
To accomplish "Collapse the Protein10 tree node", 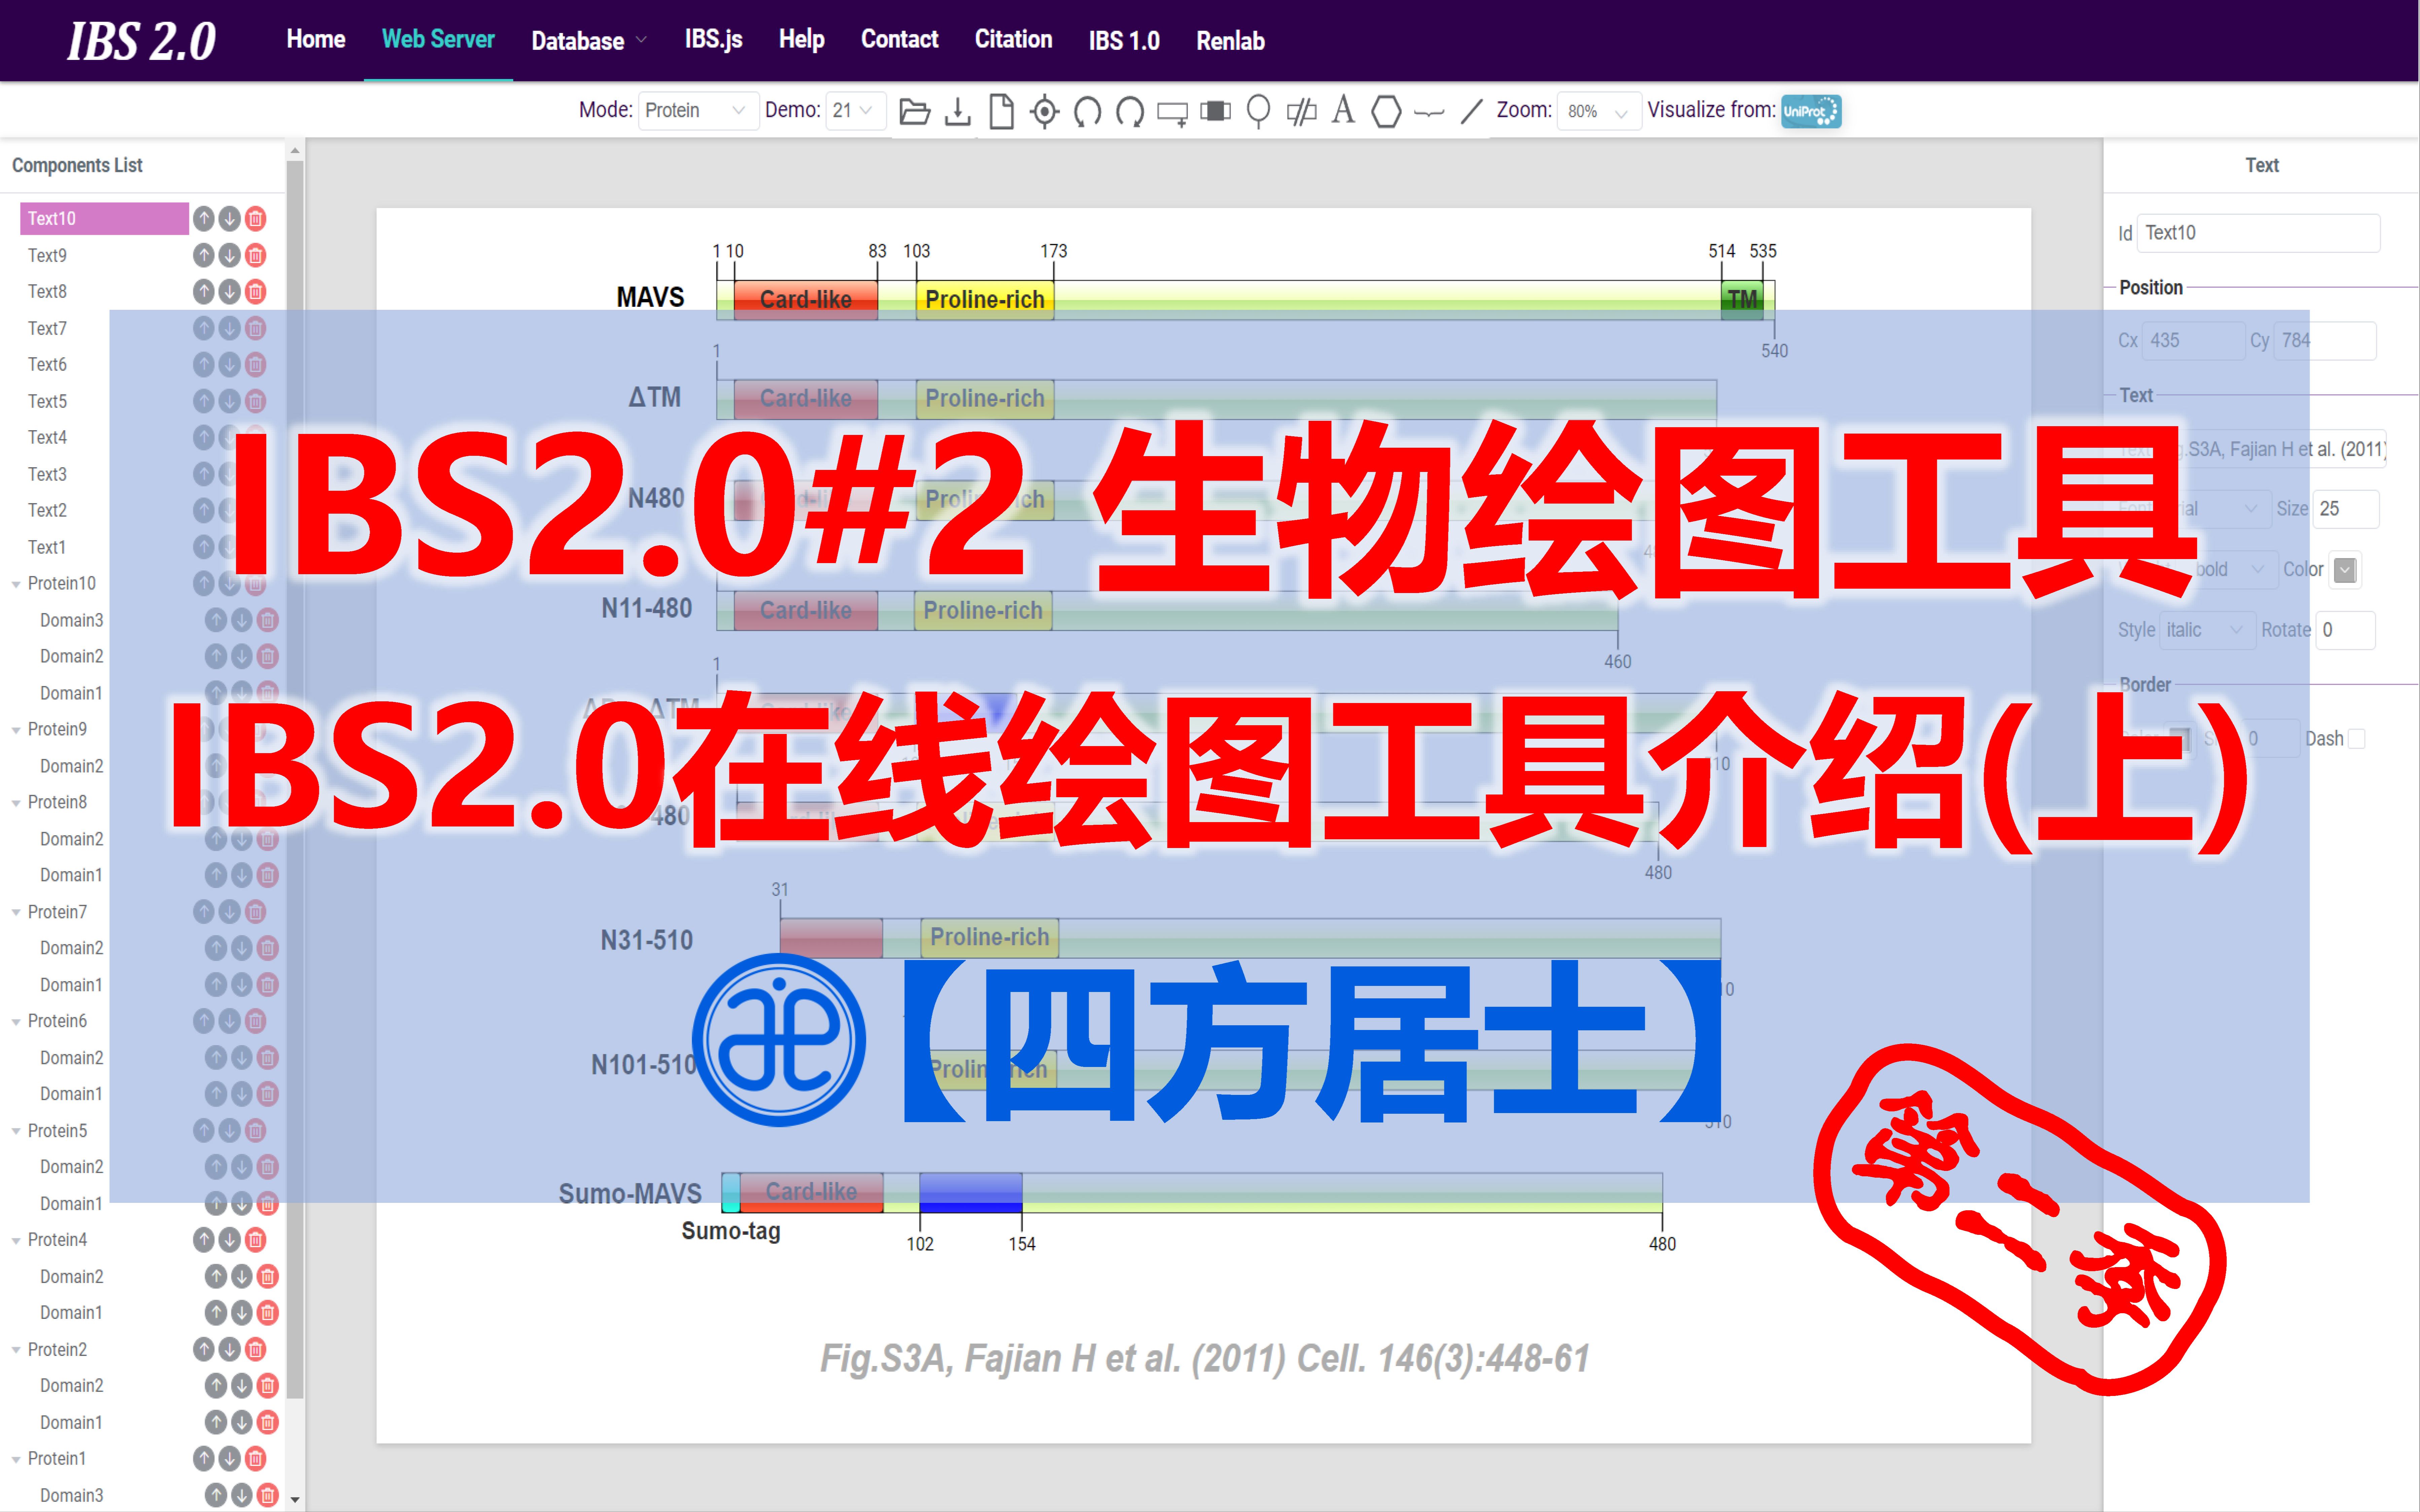I will [16, 584].
